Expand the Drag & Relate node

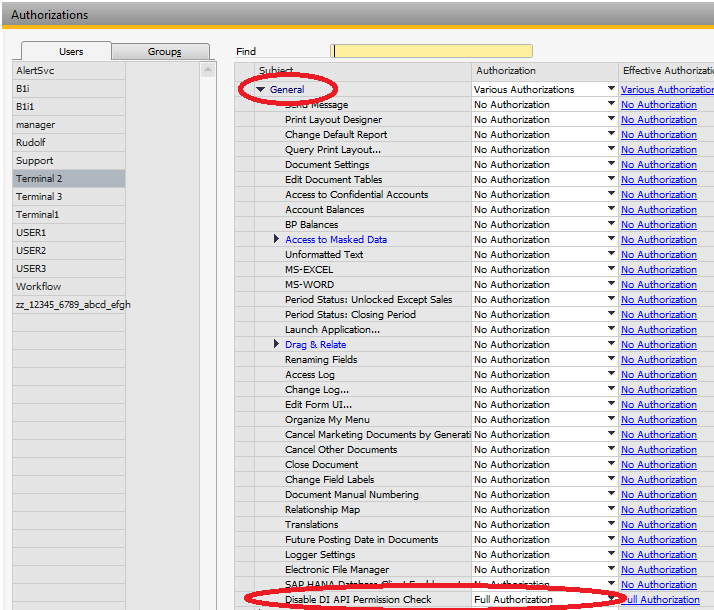[x=277, y=345]
